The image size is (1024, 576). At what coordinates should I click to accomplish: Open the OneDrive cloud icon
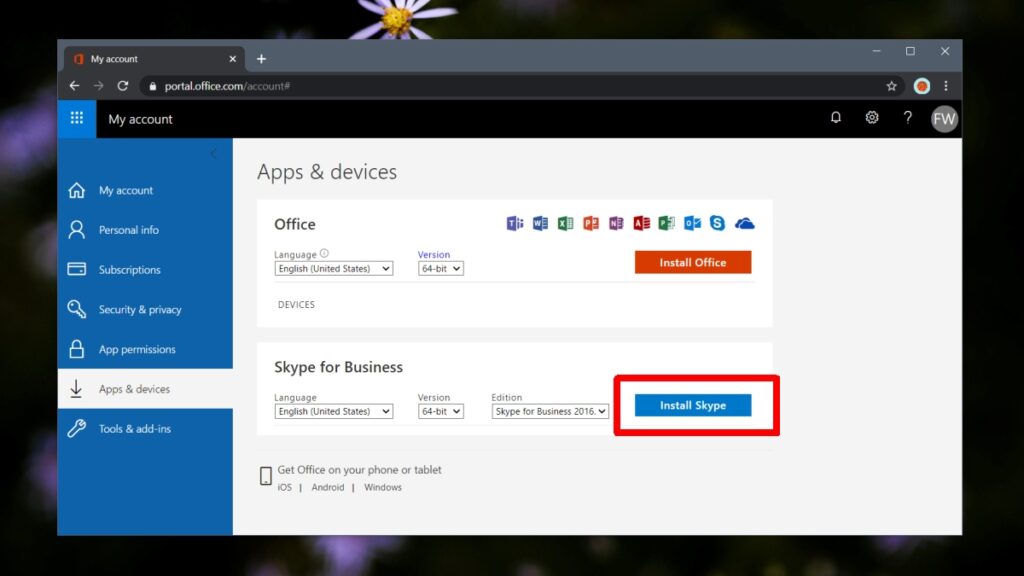(745, 223)
